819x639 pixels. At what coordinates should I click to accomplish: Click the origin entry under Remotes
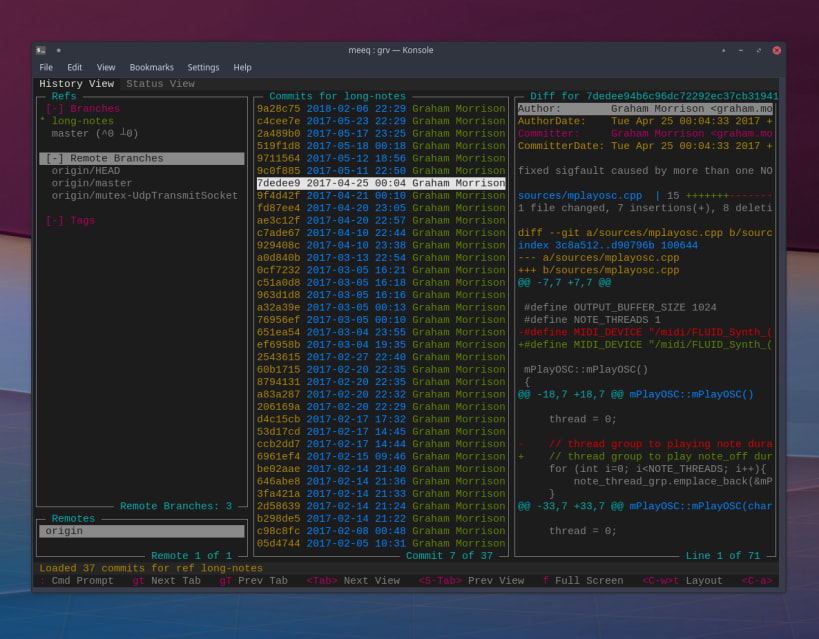point(64,531)
